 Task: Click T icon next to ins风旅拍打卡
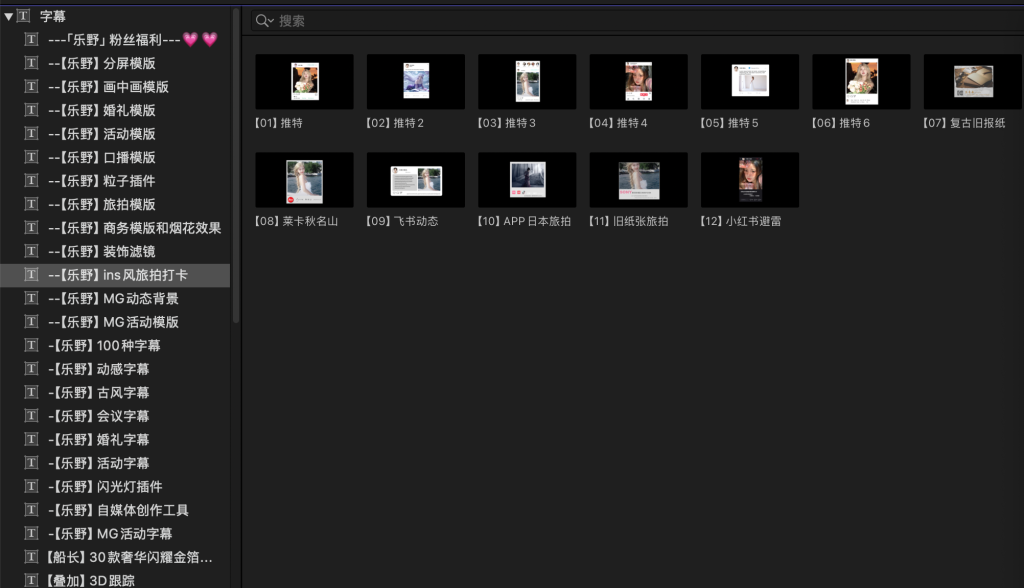(31, 274)
